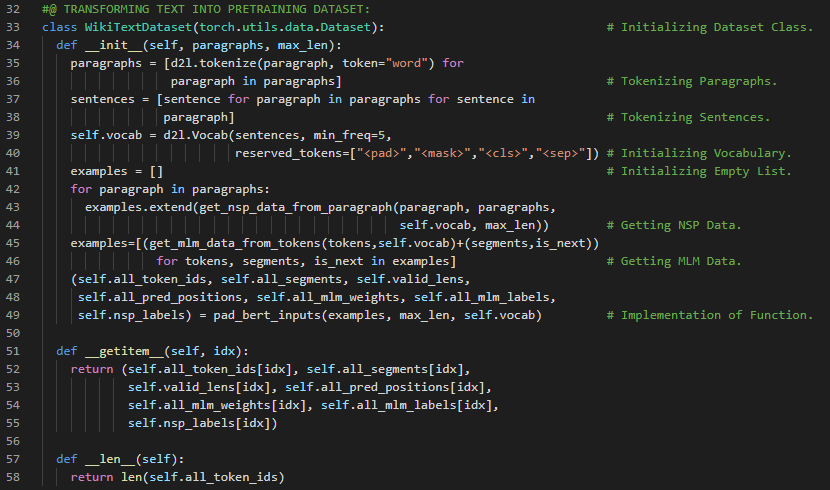The width and height of the screenshot is (830, 490).
Task: Click line number 33 in the gutter
Action: pyautogui.click(x=16, y=26)
